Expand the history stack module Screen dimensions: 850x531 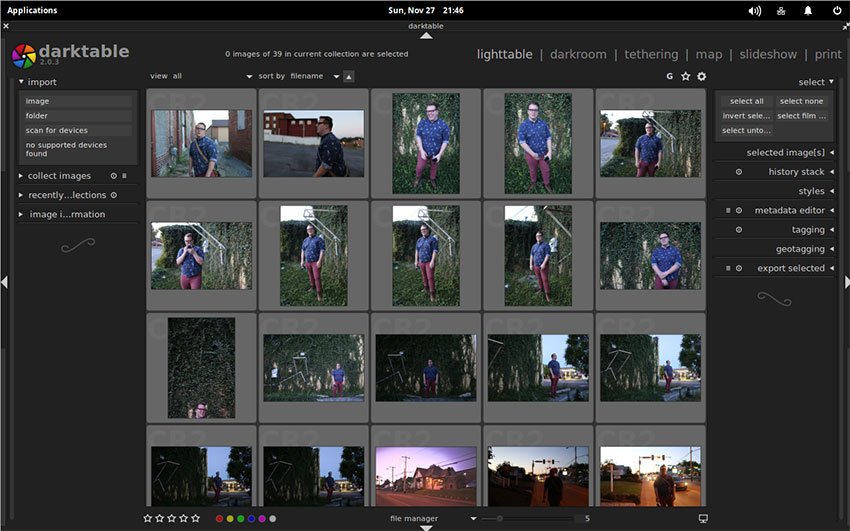click(x=796, y=172)
